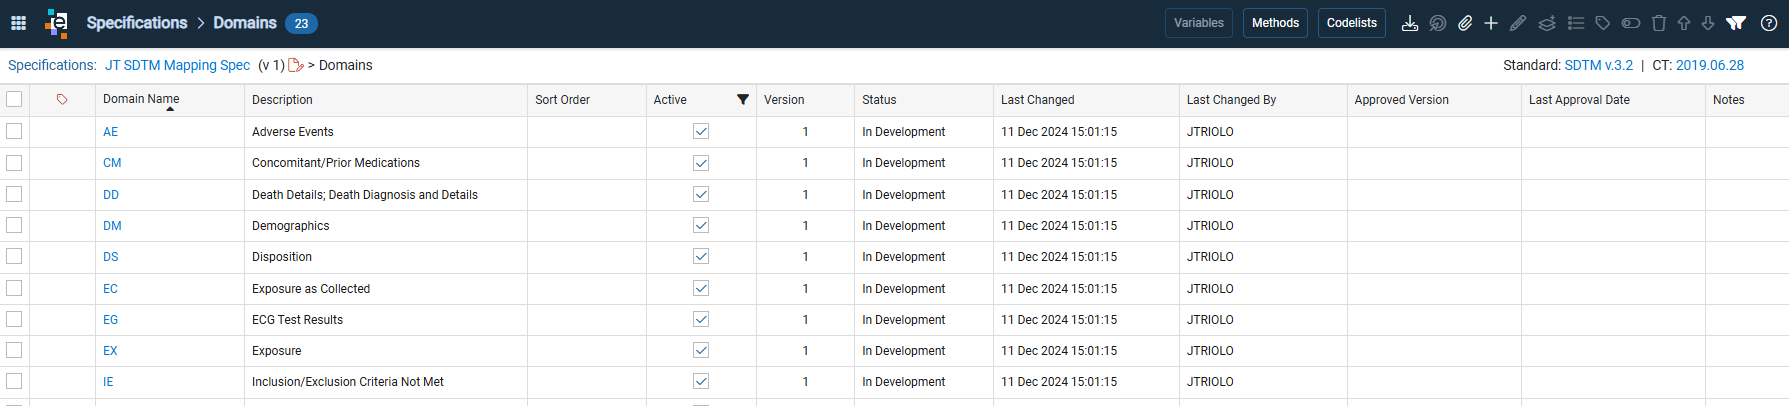Click the Domain Name sort arrow
The width and height of the screenshot is (1789, 406).
170,108
